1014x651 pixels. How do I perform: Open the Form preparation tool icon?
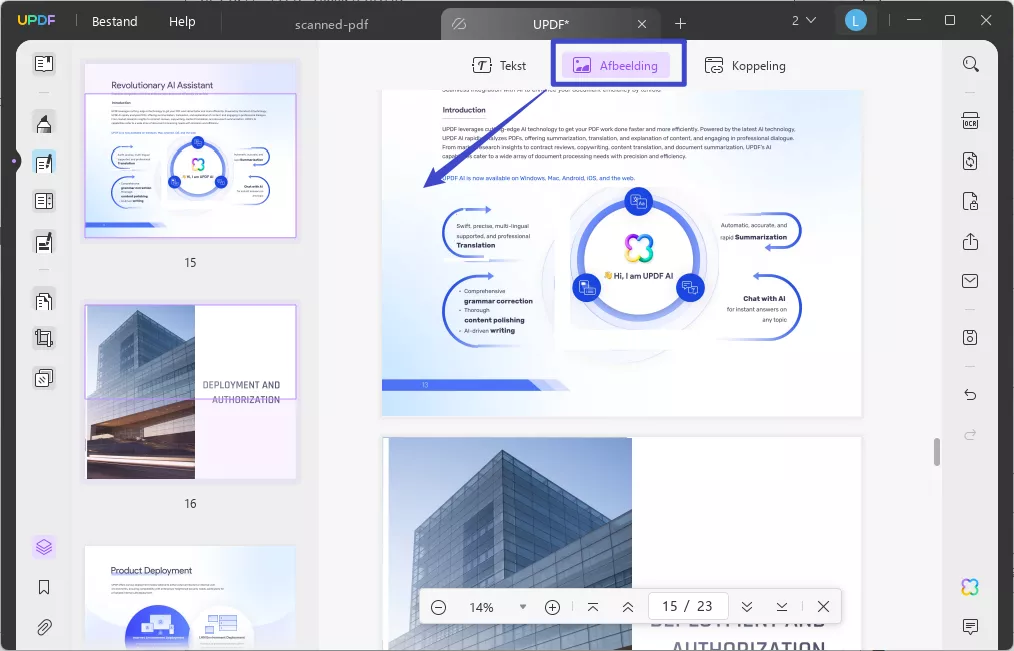point(44,202)
